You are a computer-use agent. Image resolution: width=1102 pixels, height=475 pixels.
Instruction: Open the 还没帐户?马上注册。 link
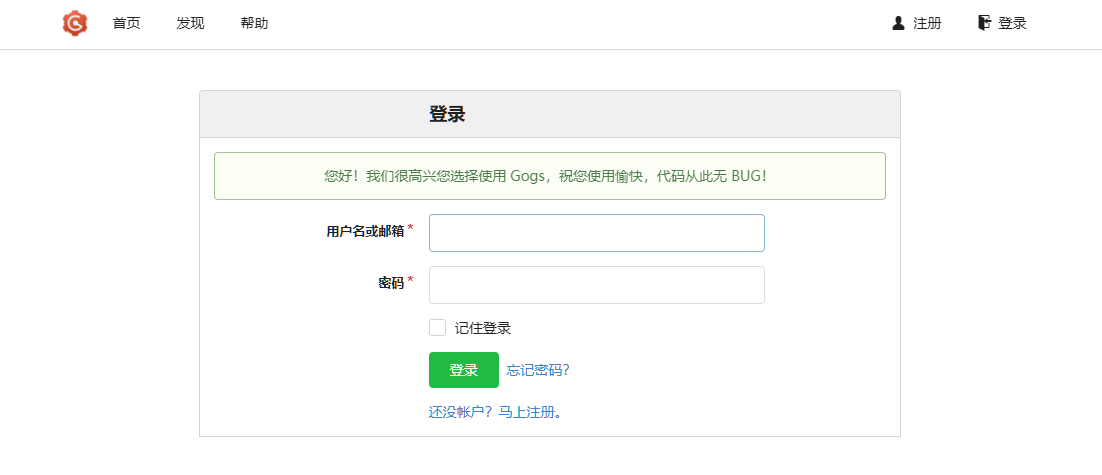click(x=496, y=412)
